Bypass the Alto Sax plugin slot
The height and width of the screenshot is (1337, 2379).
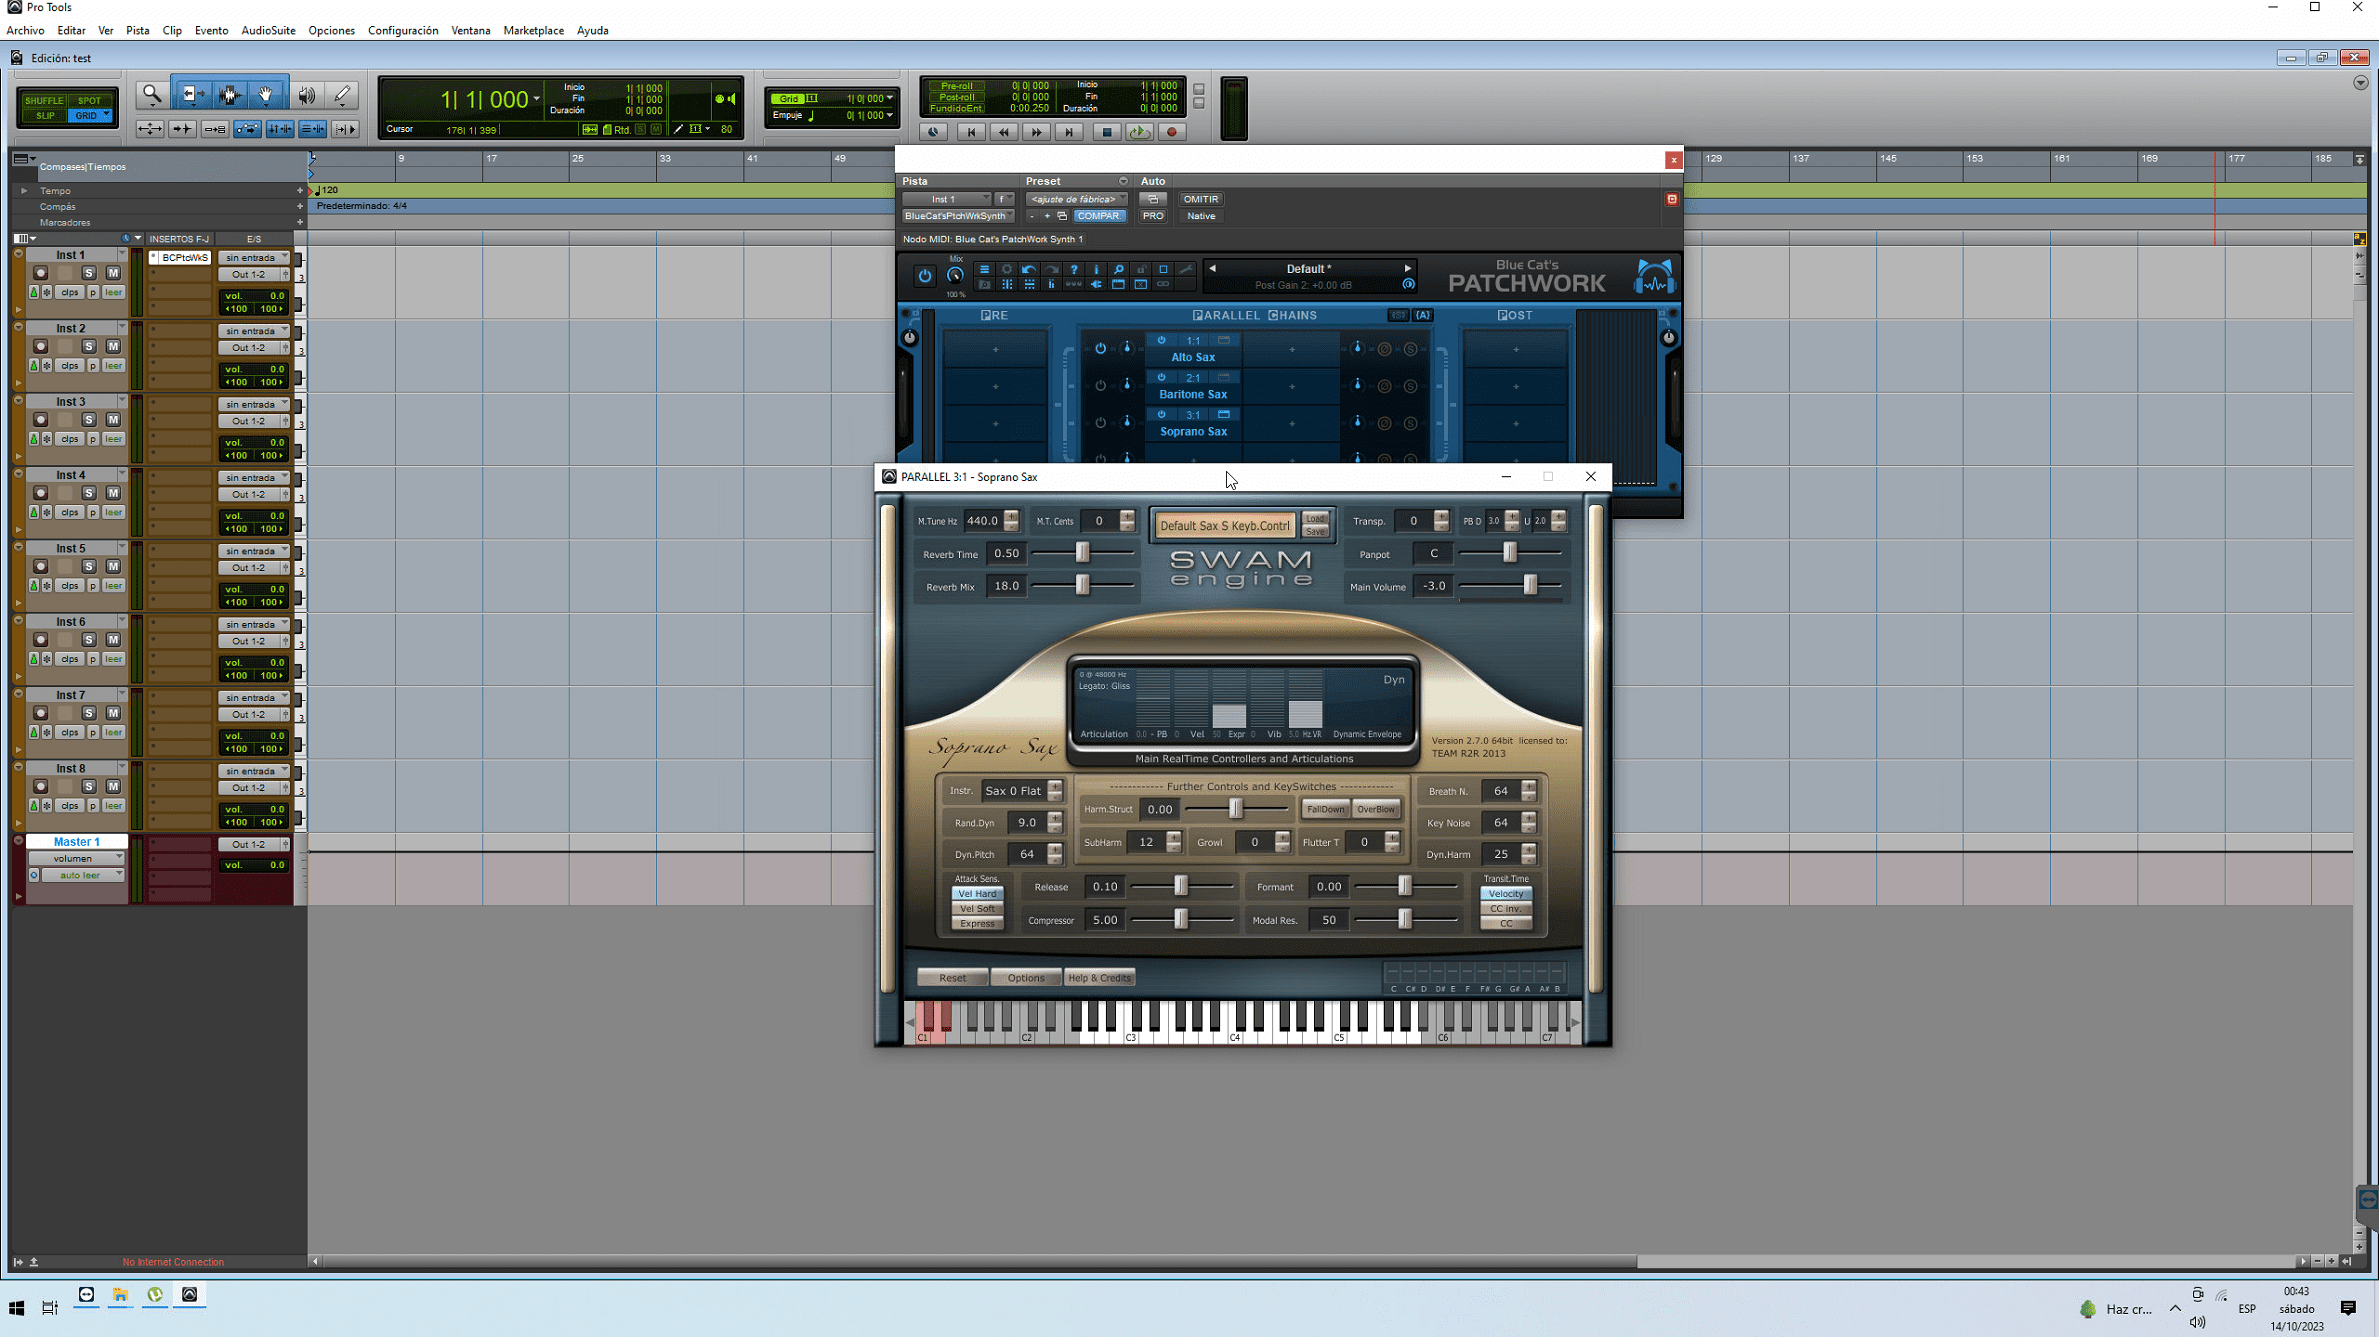pyautogui.click(x=1161, y=340)
